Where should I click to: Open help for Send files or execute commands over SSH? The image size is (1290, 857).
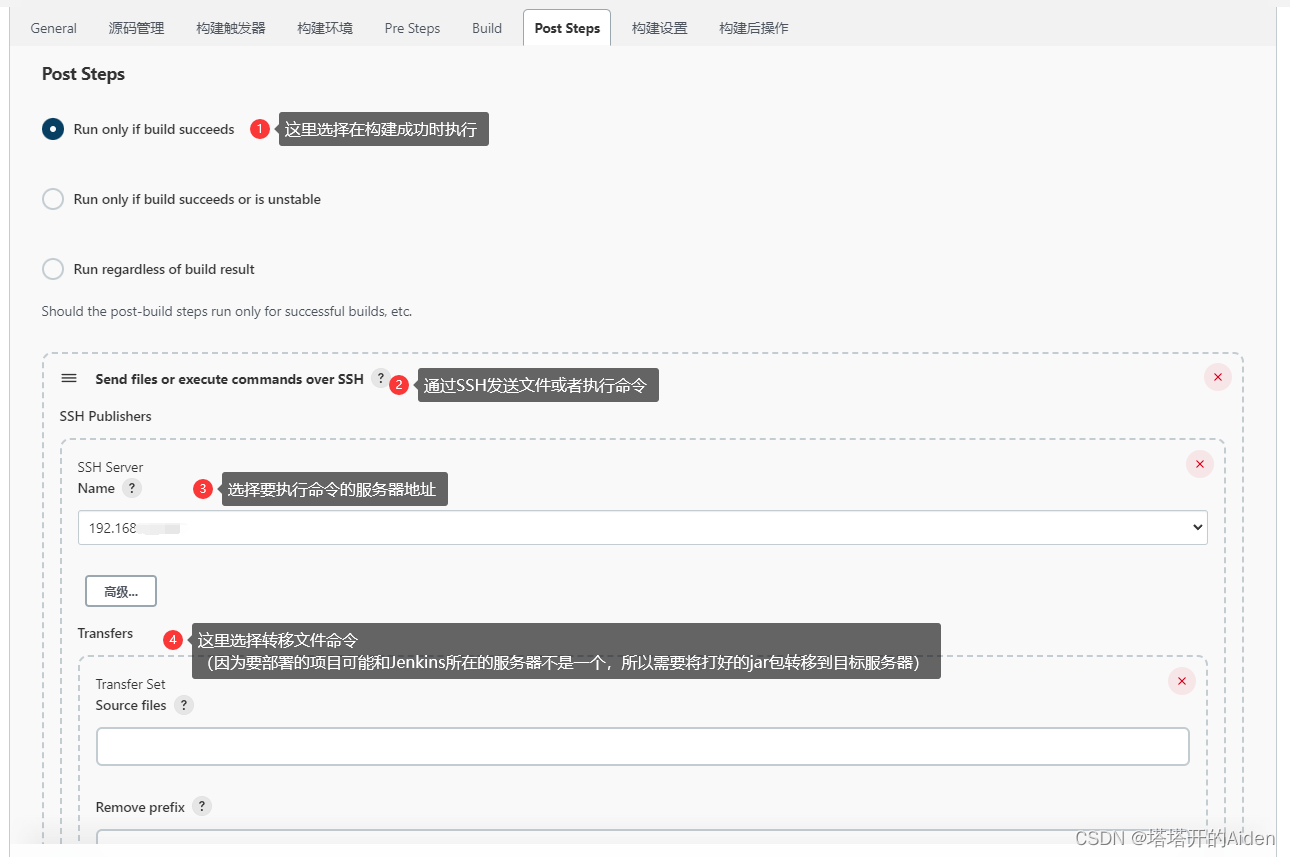coord(380,379)
